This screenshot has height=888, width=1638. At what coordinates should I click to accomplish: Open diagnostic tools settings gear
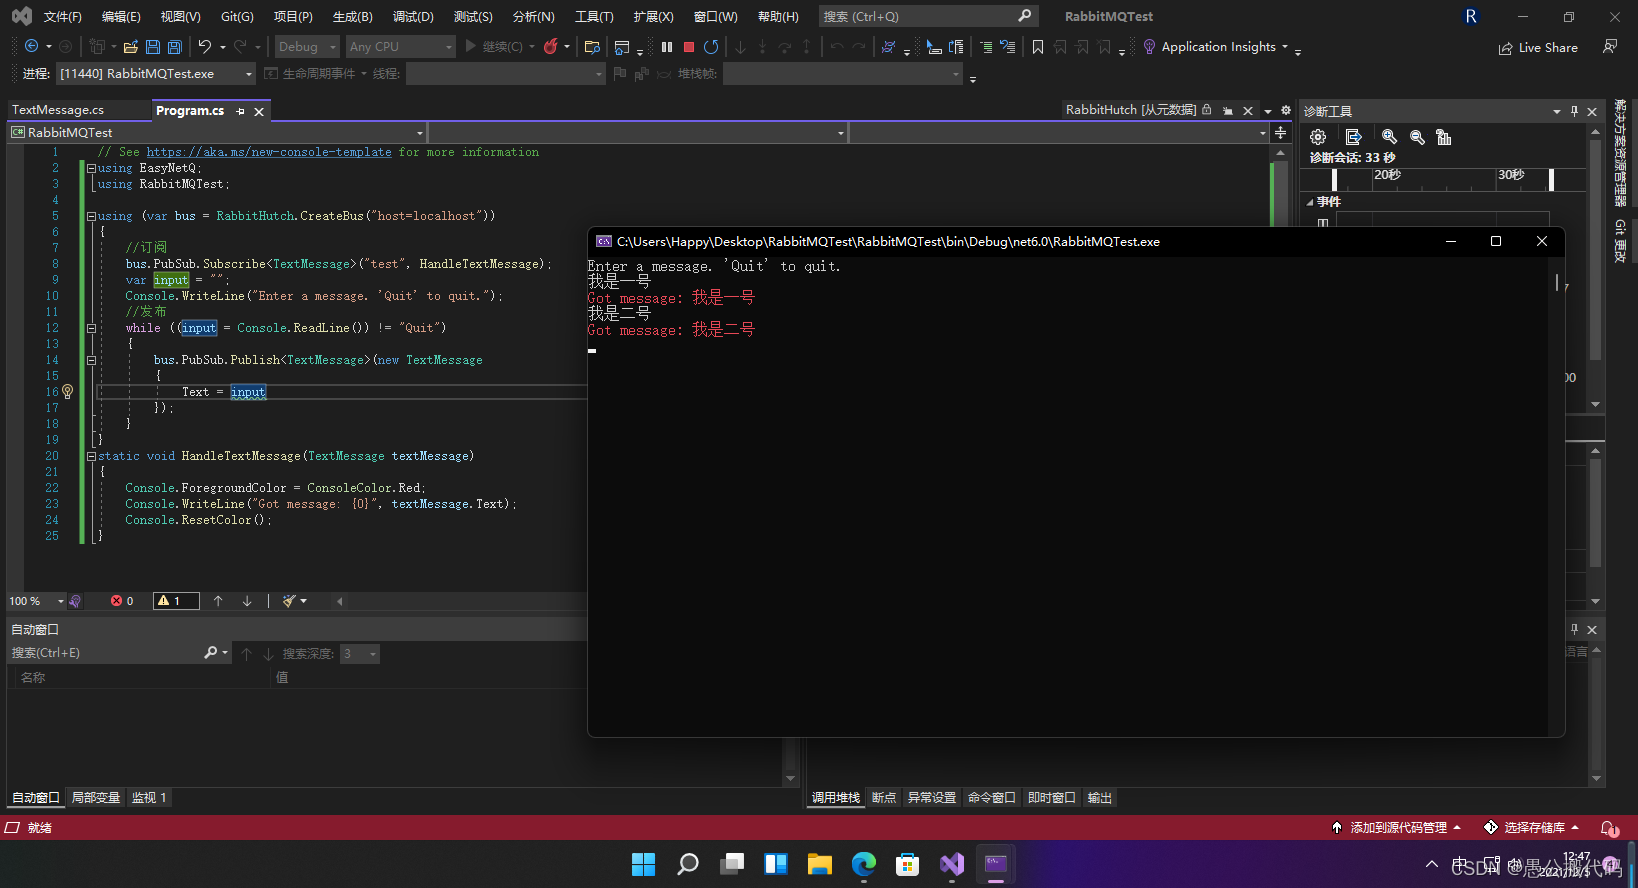tap(1318, 137)
